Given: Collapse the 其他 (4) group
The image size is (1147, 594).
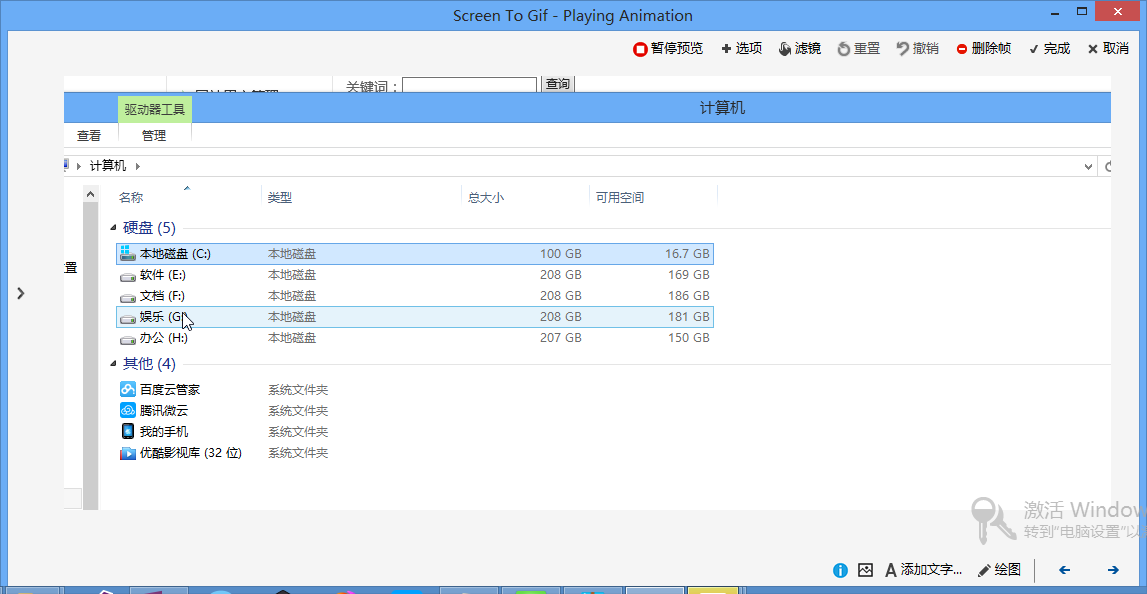Looking at the screenshot, I should click(113, 364).
